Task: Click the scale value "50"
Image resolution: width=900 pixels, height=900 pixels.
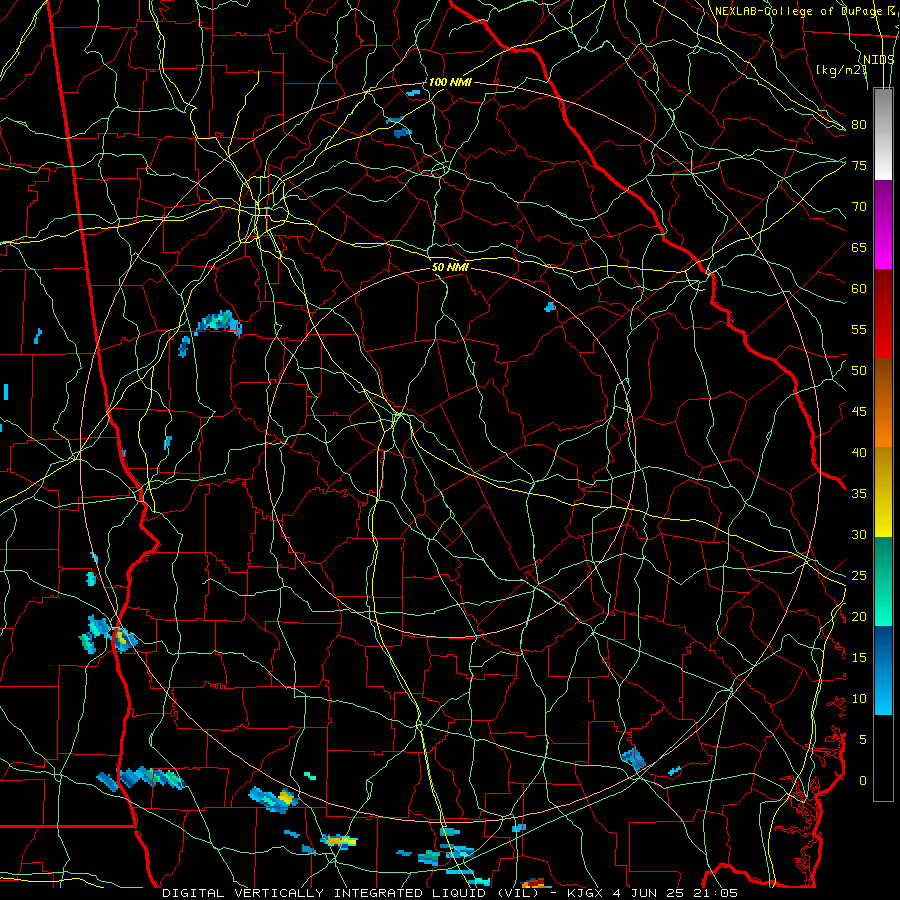Action: [x=859, y=370]
